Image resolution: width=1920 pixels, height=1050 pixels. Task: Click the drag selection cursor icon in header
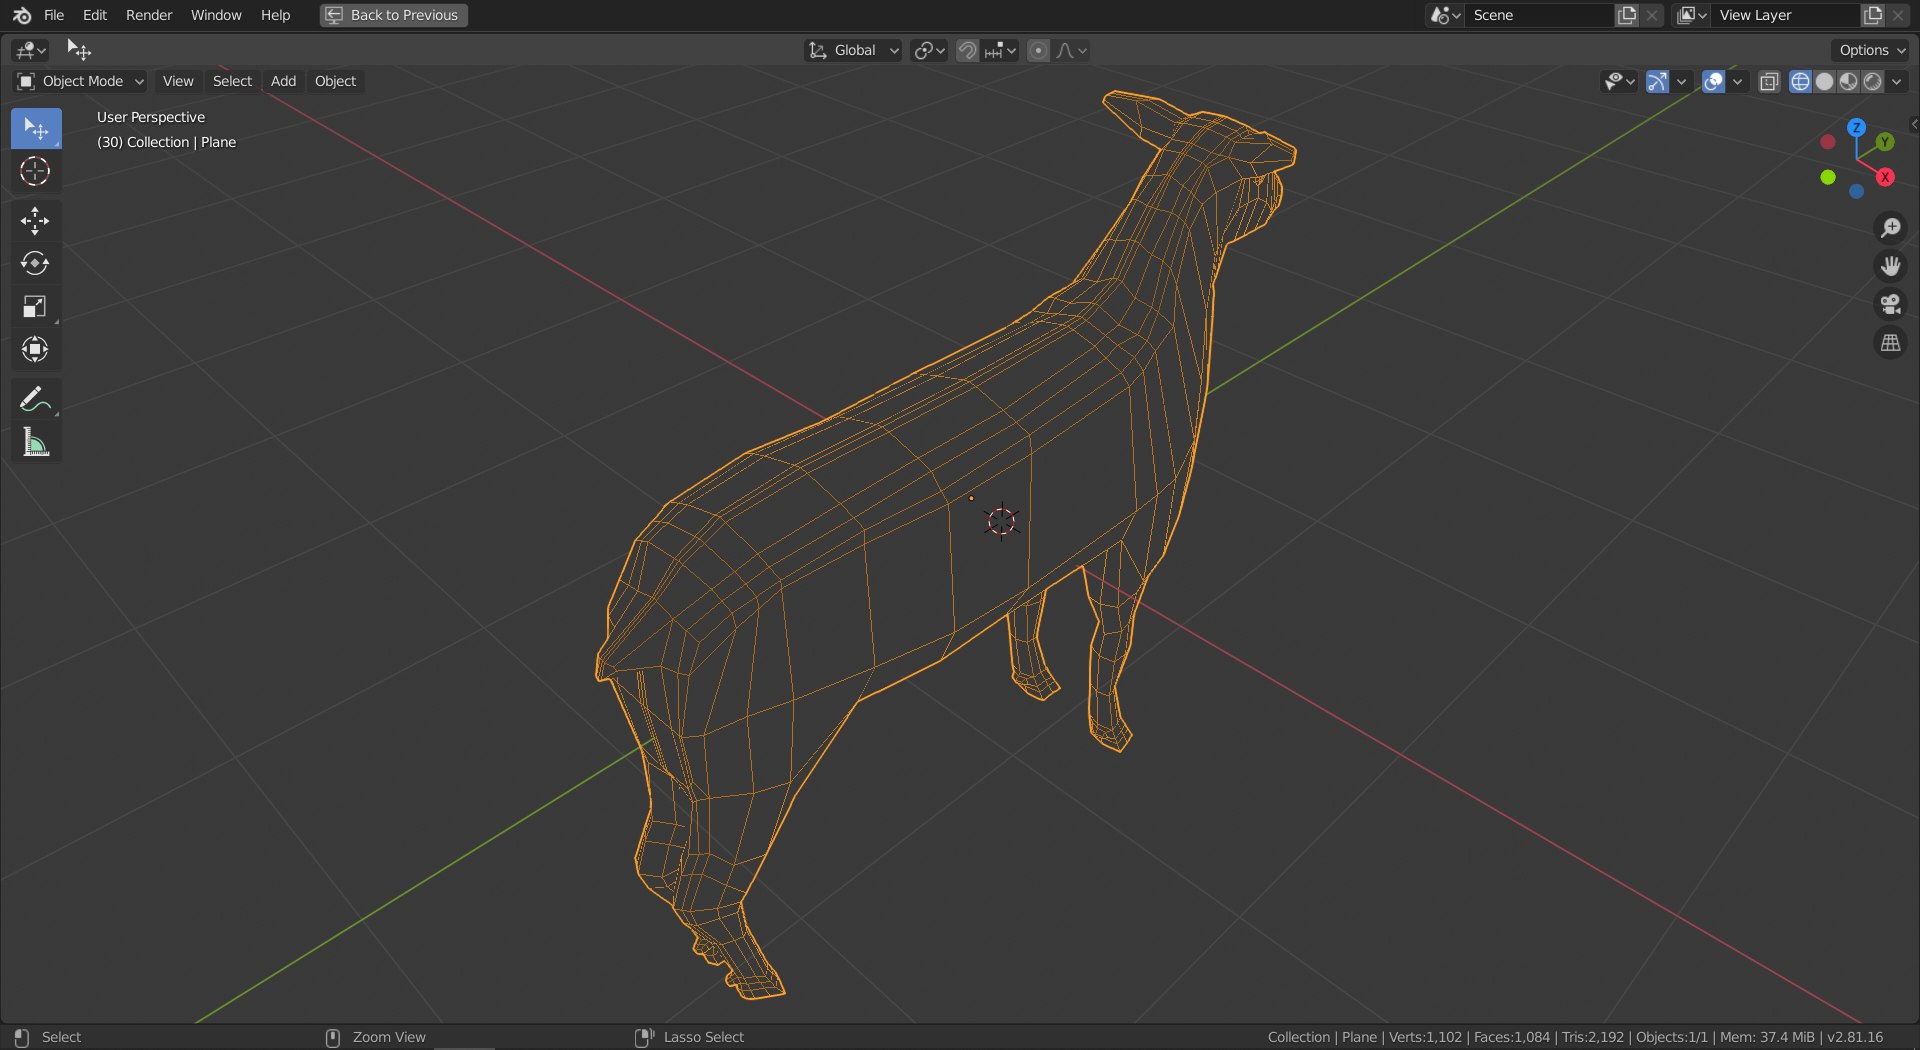click(79, 50)
